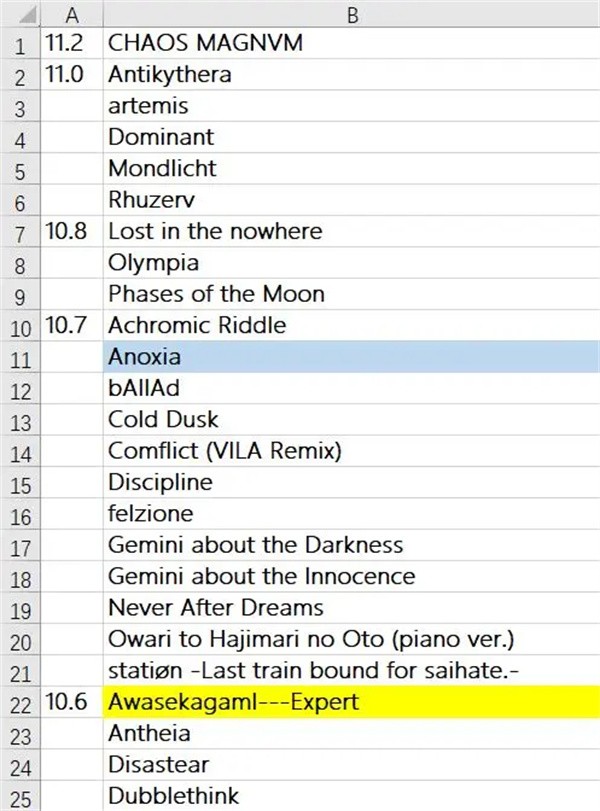Image resolution: width=600 pixels, height=811 pixels.
Task: Select row 11 header
Action: click(21, 357)
